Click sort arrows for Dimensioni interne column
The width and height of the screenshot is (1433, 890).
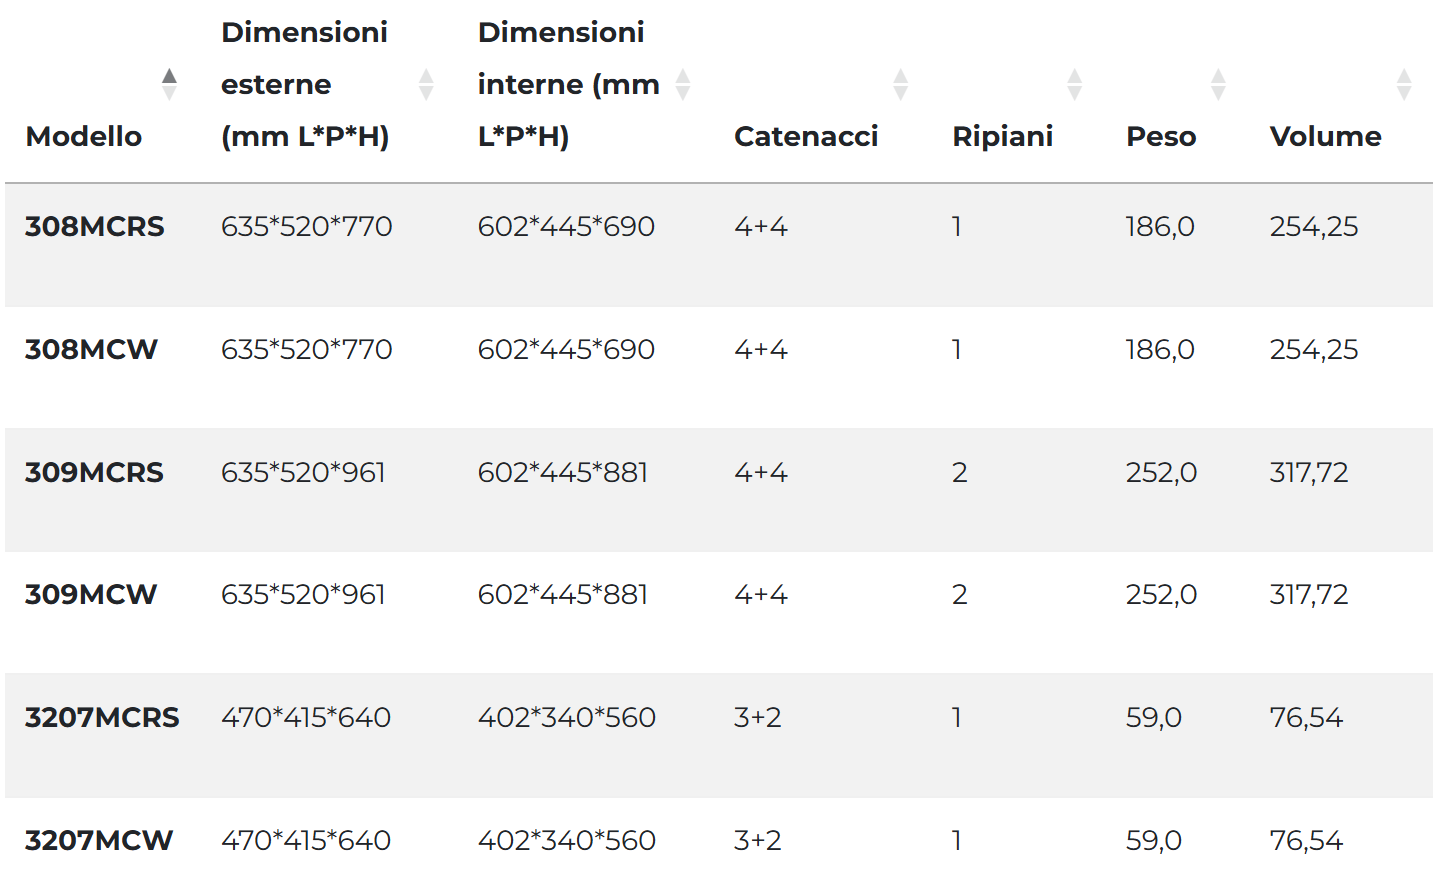(x=683, y=84)
